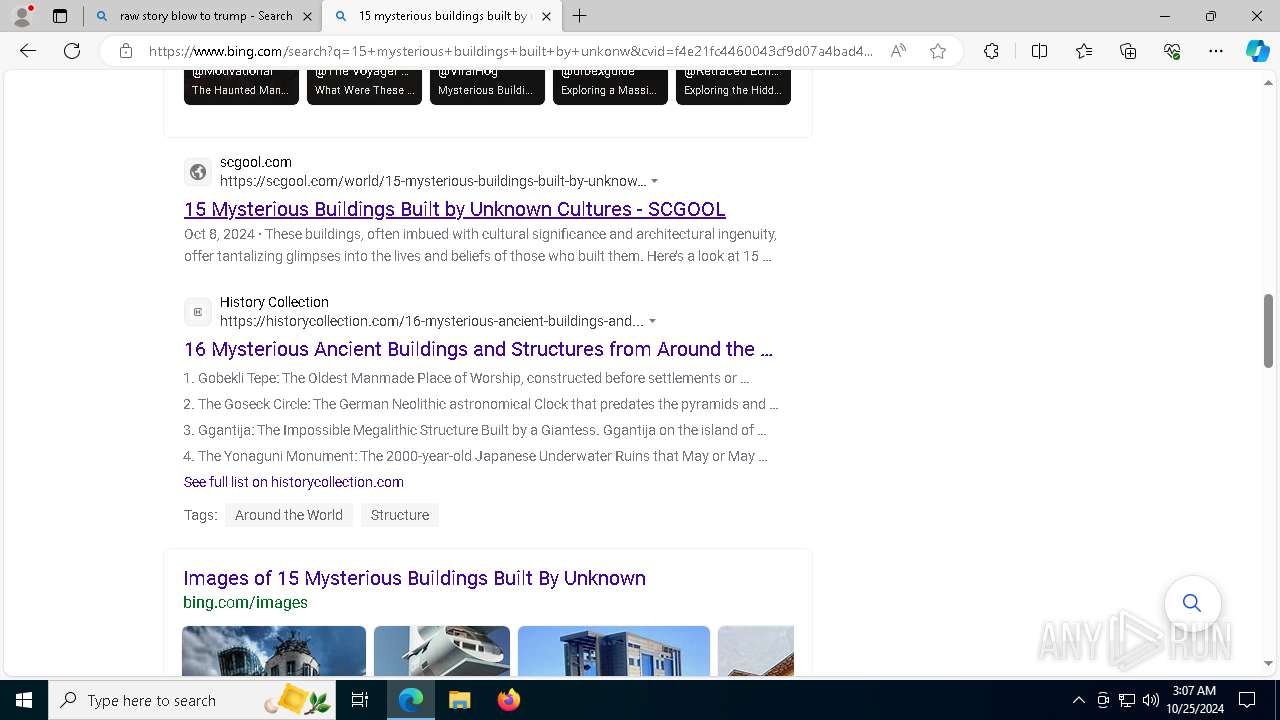Click the History Collection favicon
1280x720 pixels.
(x=198, y=312)
